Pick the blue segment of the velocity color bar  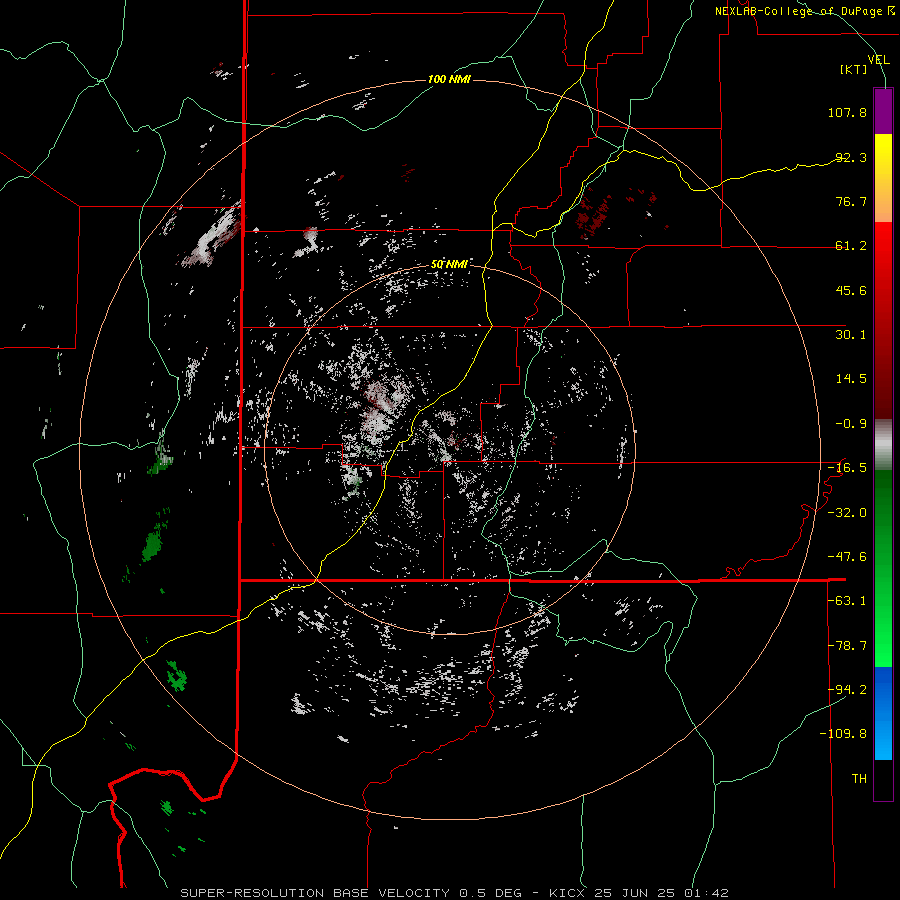[x=883, y=713]
